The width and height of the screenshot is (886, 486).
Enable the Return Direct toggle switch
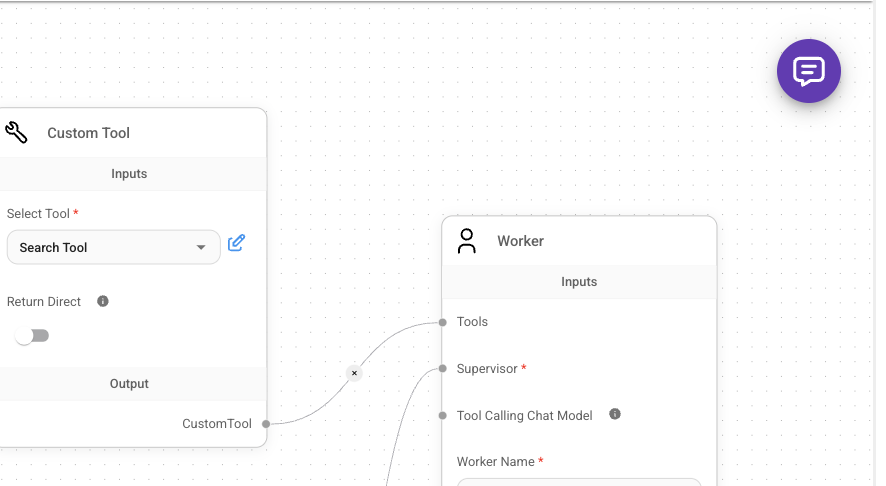click(x=31, y=336)
